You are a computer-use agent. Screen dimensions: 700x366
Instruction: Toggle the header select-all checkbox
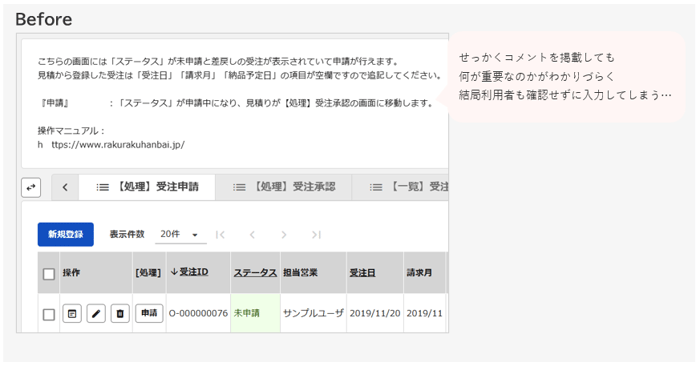tap(49, 273)
